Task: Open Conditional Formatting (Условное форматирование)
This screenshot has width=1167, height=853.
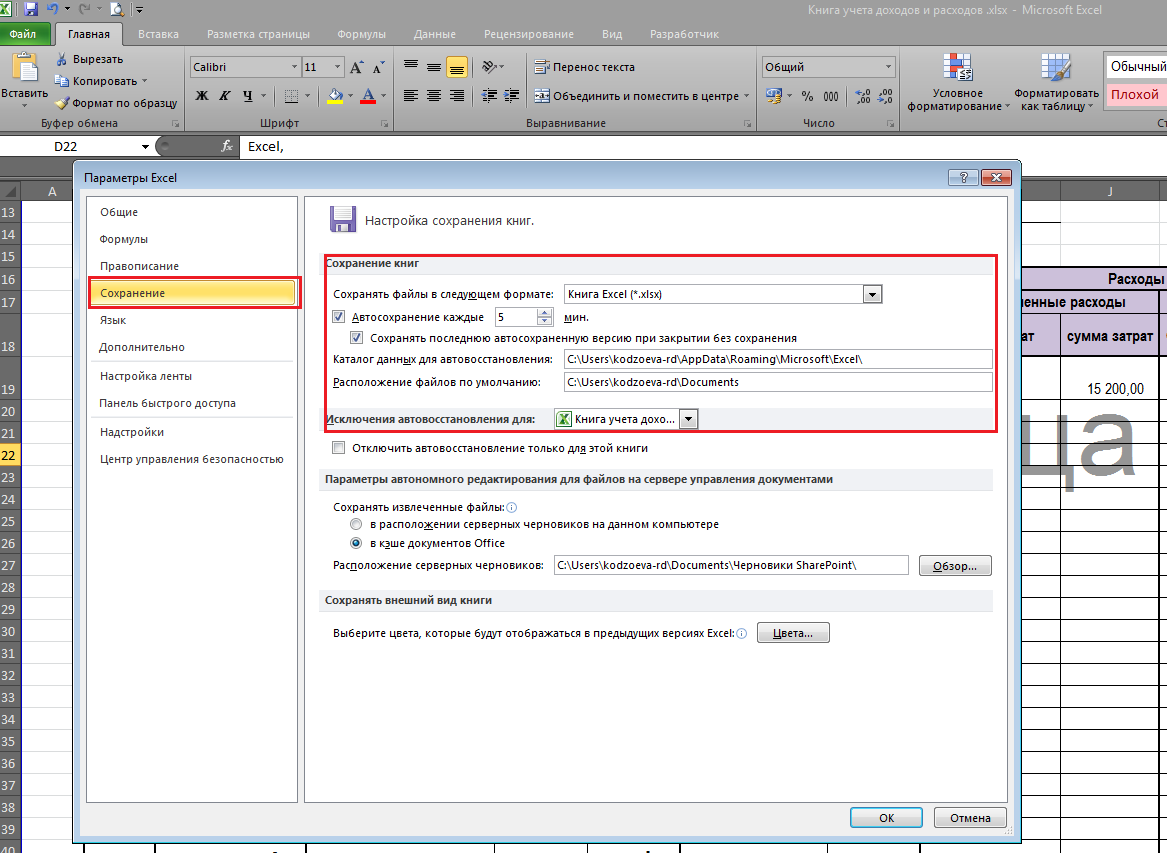Action: 958,82
